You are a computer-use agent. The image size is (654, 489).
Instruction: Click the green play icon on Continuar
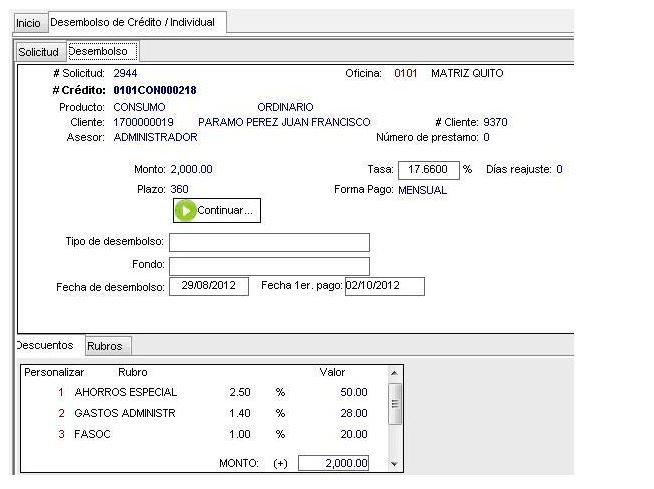pos(185,210)
